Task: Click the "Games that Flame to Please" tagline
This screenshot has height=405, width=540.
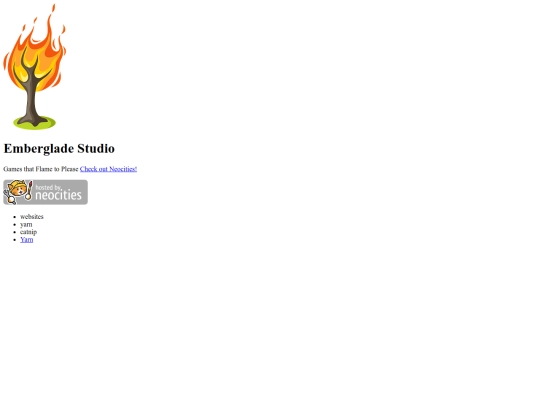Action: (x=41, y=169)
